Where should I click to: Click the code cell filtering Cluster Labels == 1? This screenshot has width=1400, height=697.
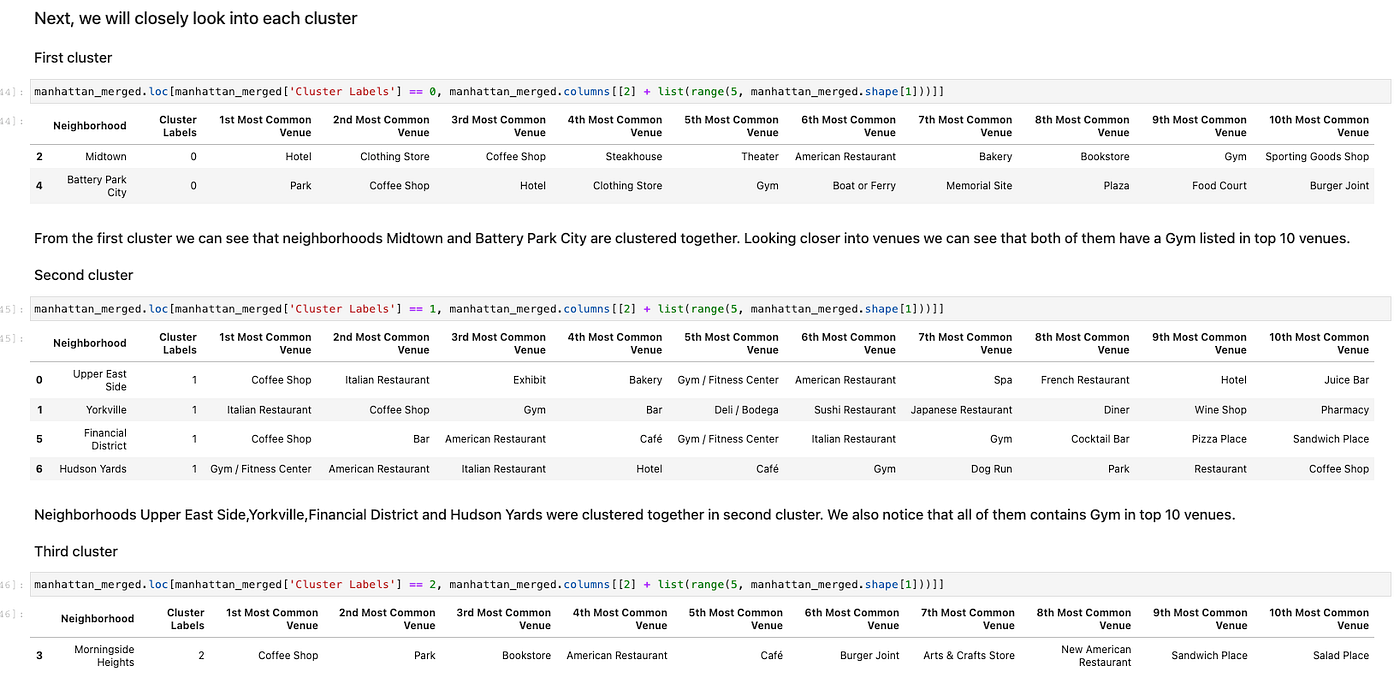coord(710,309)
